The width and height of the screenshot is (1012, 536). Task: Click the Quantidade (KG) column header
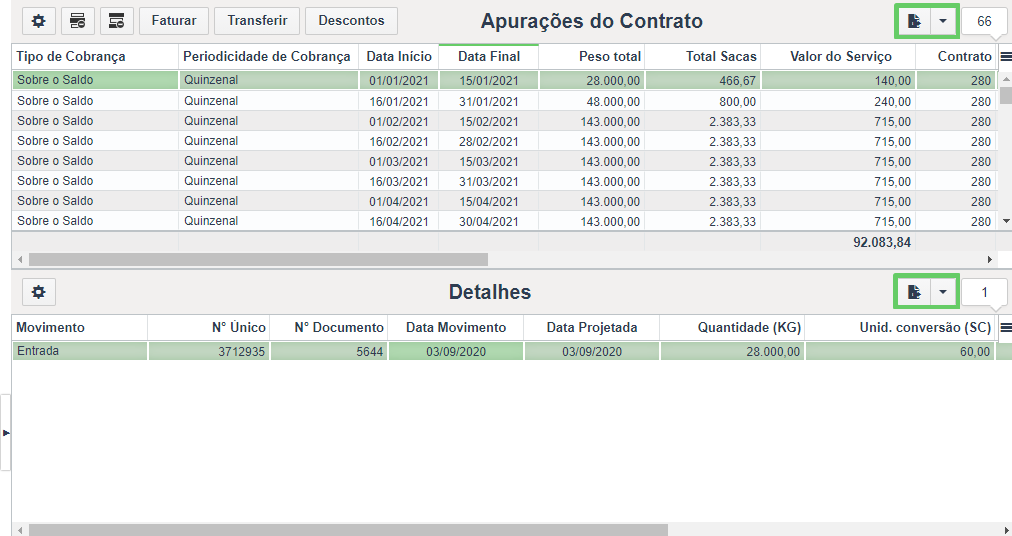coord(732,327)
